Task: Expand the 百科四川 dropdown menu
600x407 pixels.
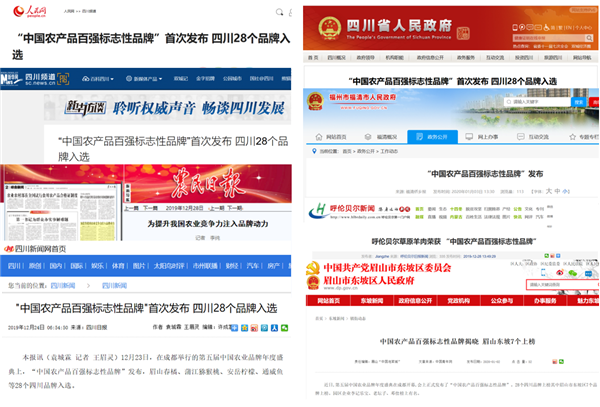Action: 100,76
